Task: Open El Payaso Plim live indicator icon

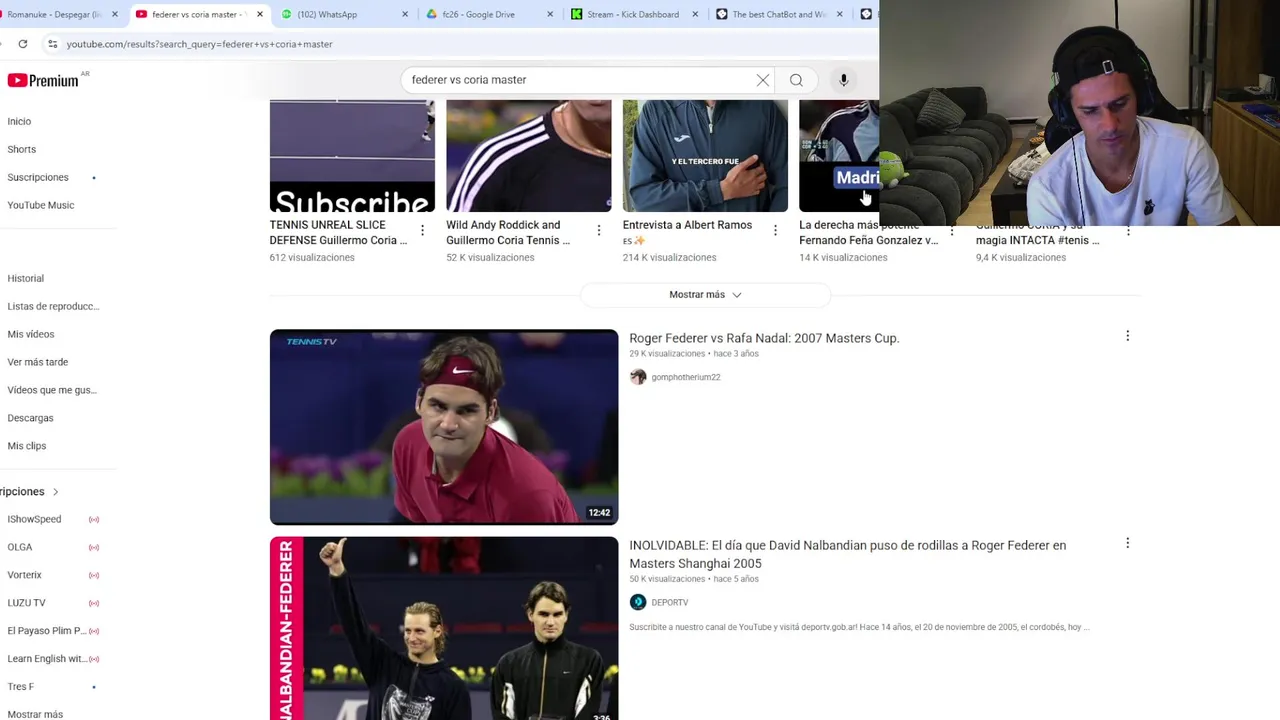Action: [94, 631]
